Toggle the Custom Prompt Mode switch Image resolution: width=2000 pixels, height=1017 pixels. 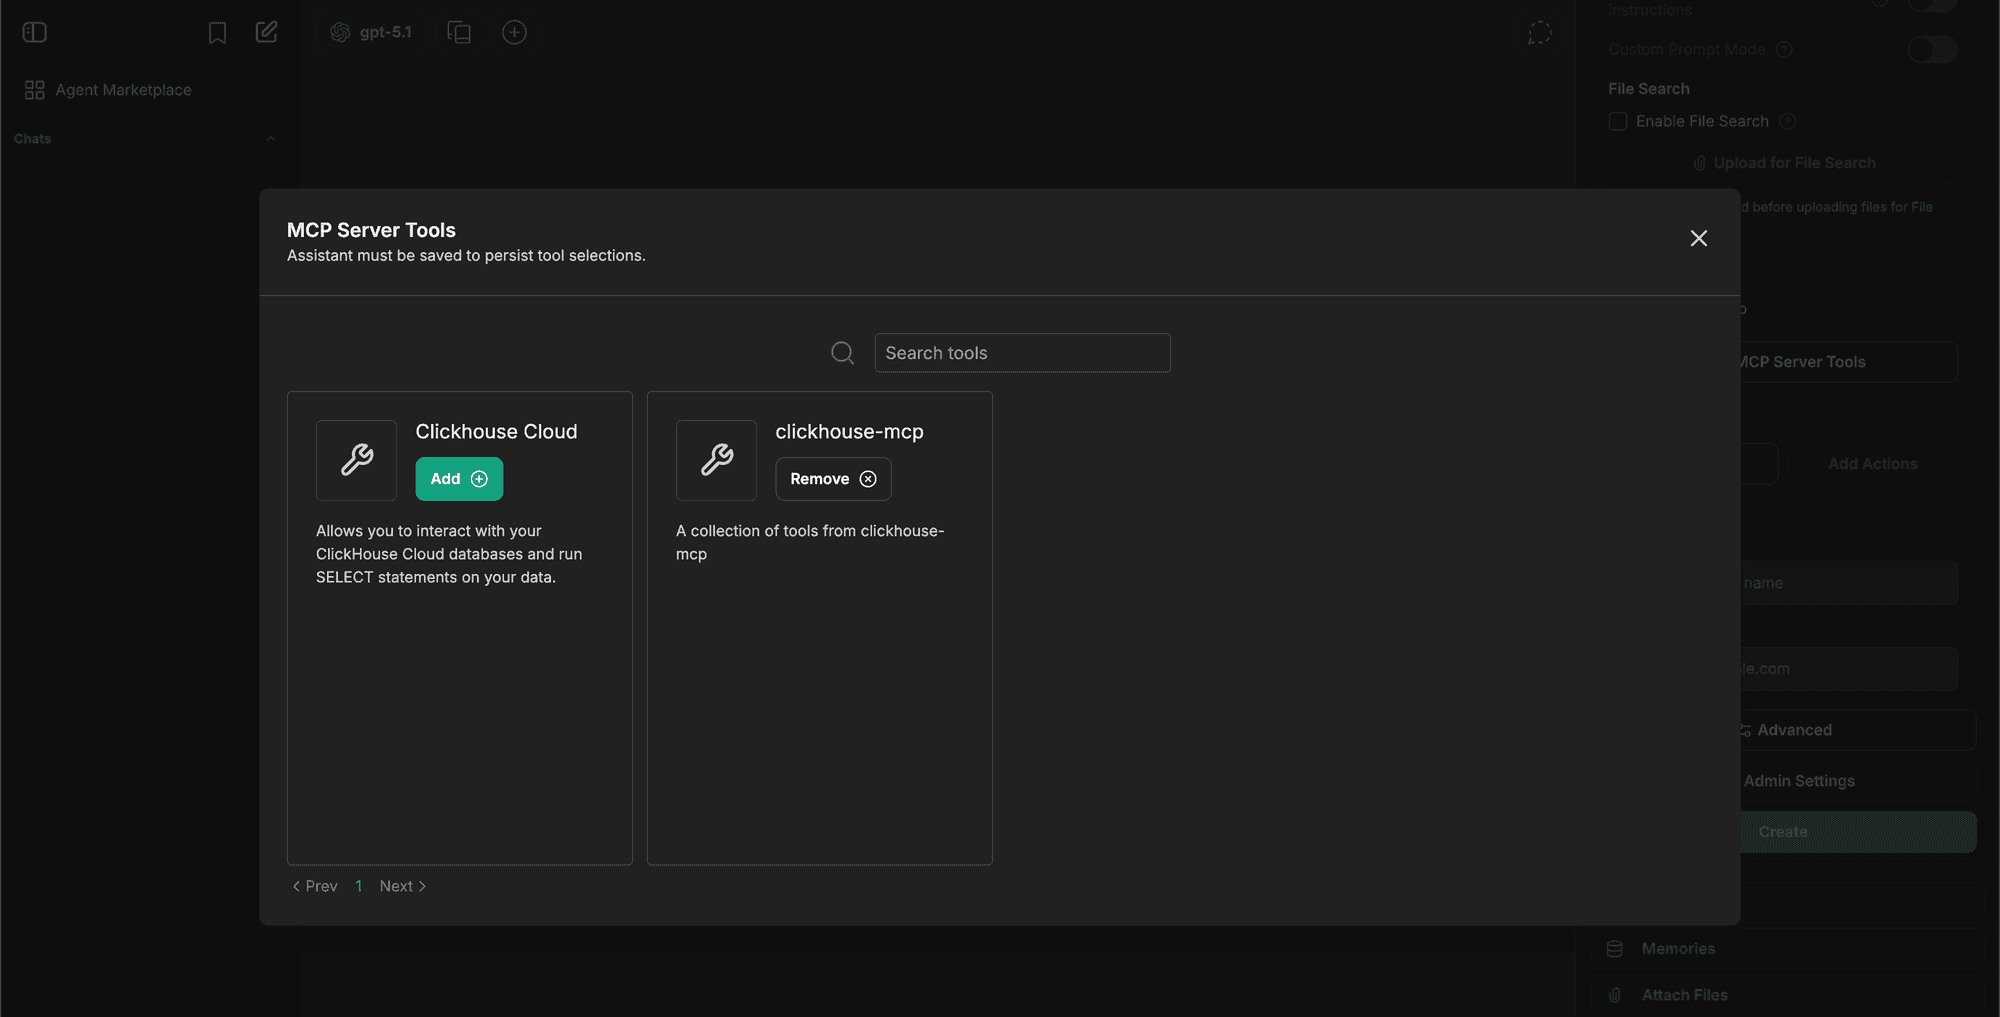pos(1932,49)
